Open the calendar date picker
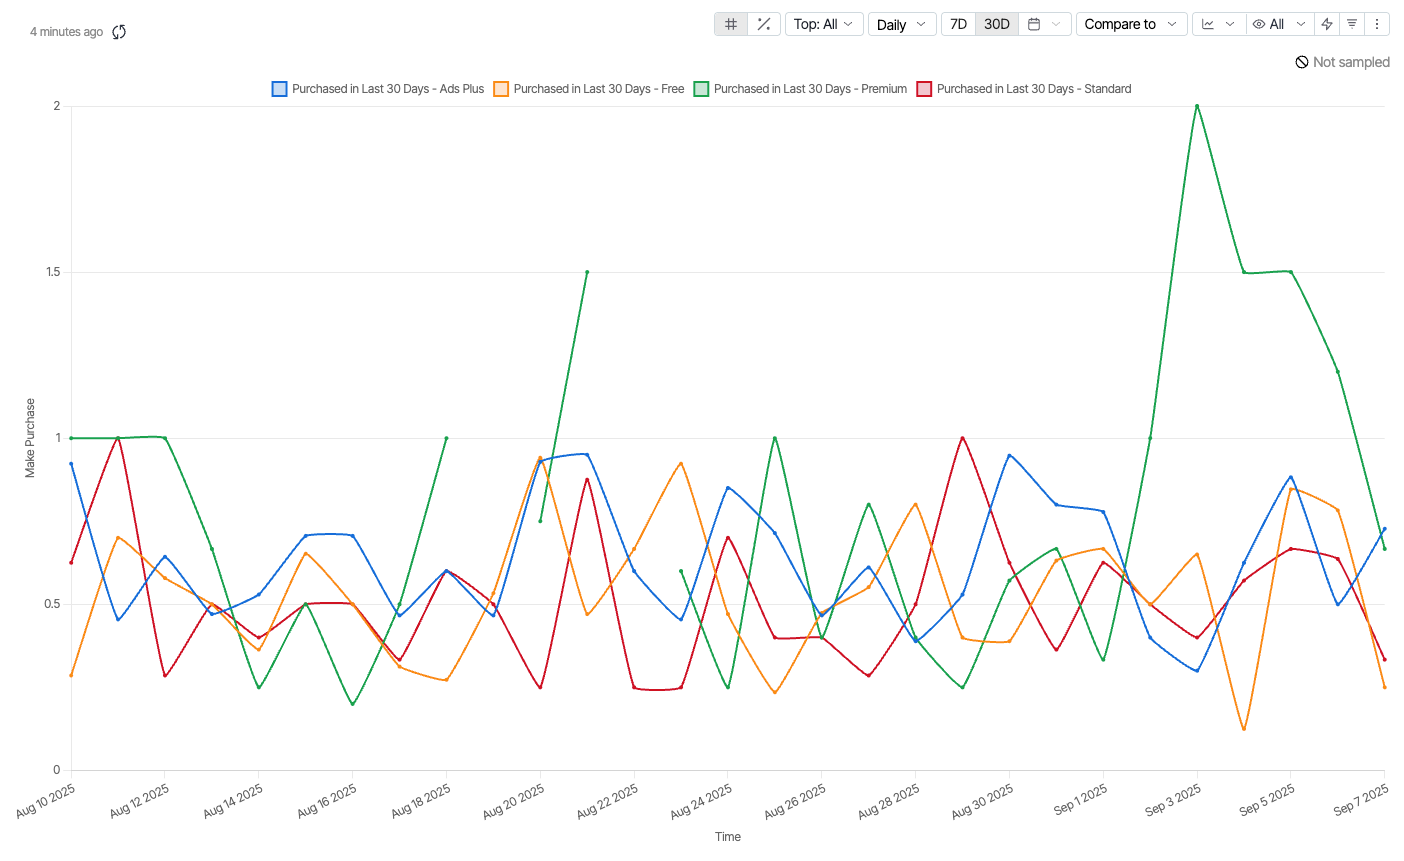 [x=1044, y=24]
